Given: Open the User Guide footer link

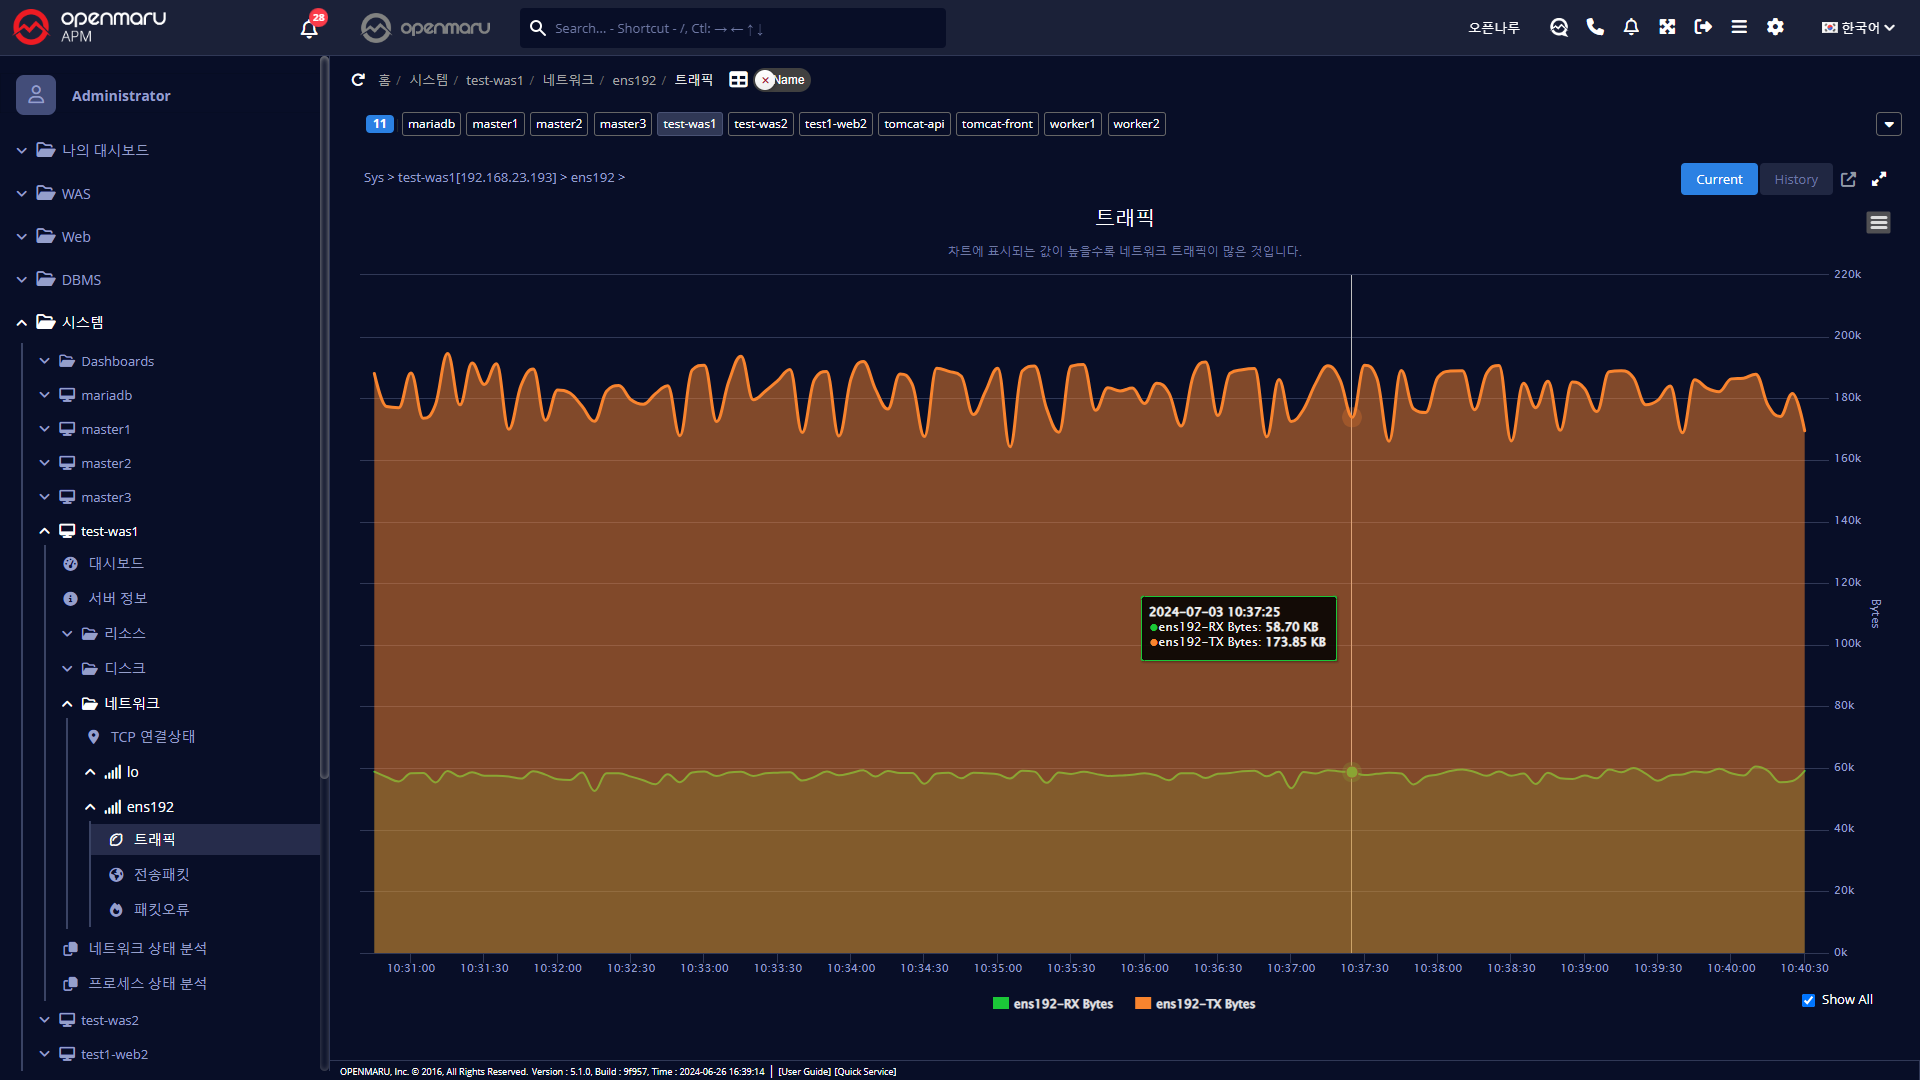Looking at the screenshot, I should tap(803, 1071).
